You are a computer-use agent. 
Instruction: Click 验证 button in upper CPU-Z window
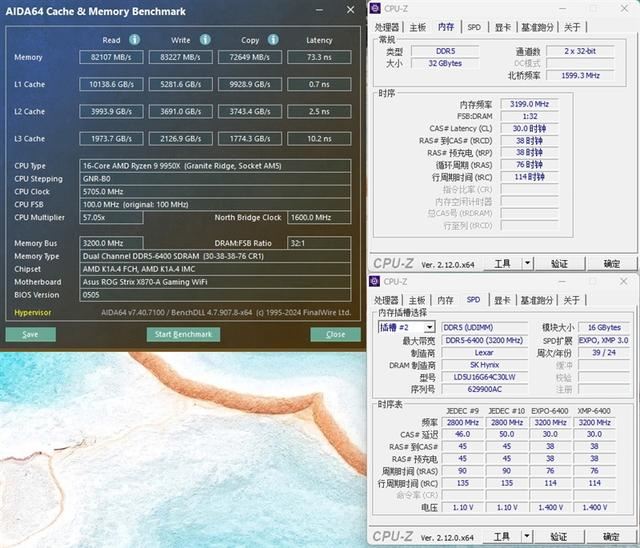560,264
